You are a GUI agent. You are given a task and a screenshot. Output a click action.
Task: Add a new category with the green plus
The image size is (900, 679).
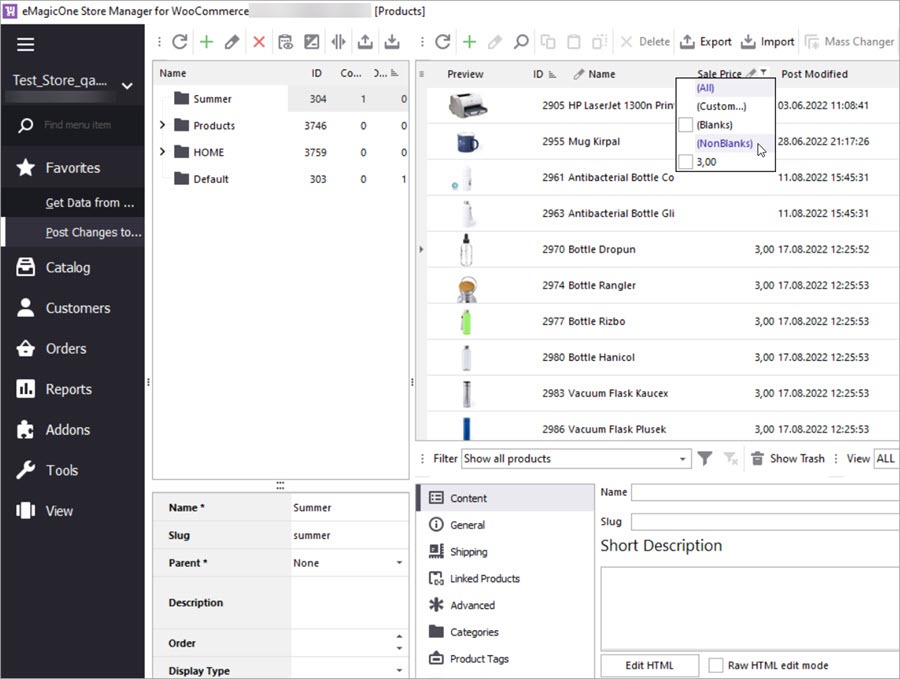click(x=206, y=42)
